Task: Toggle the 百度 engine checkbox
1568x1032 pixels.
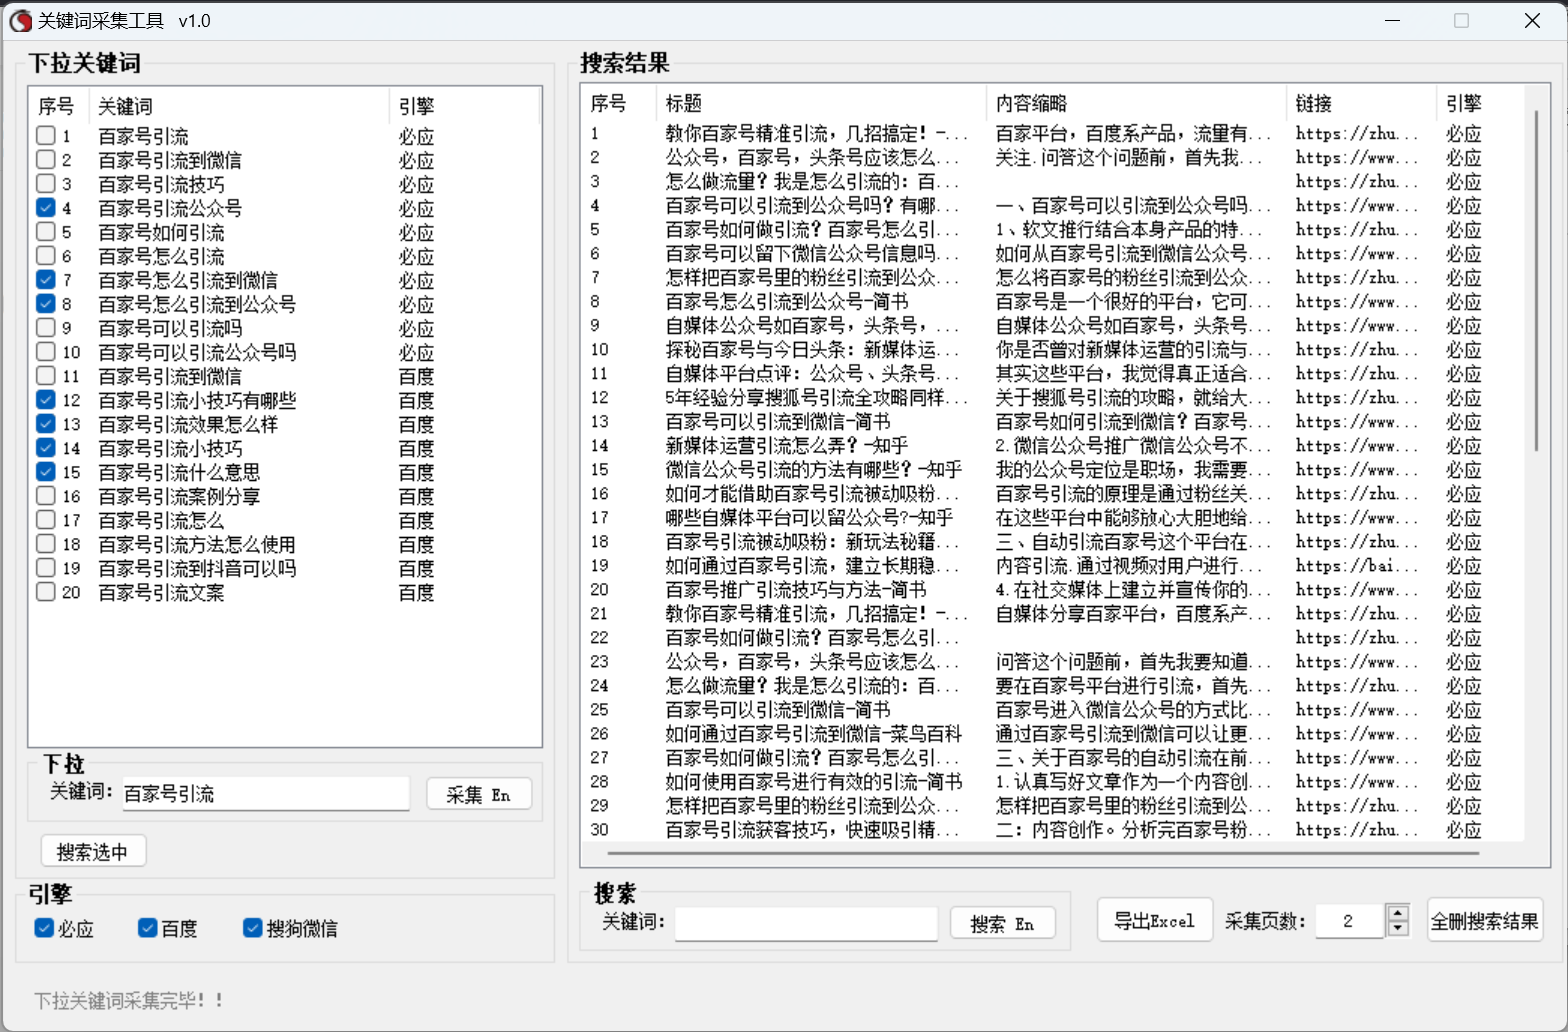Action: point(148,928)
